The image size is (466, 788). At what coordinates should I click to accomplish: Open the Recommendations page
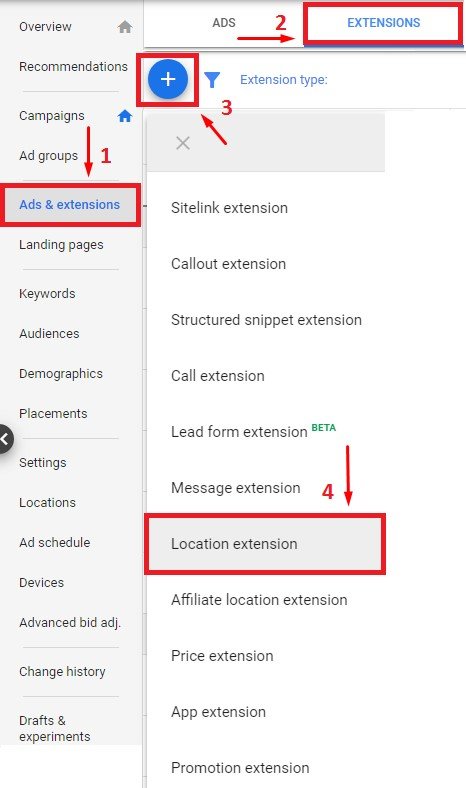point(73,66)
